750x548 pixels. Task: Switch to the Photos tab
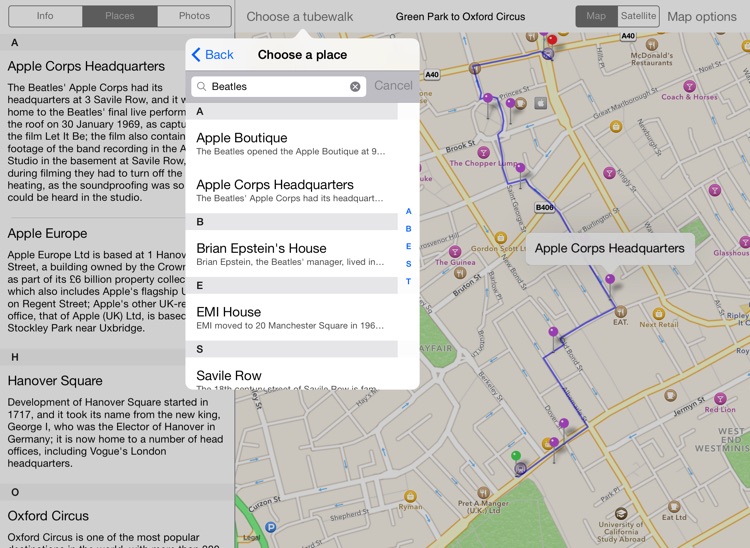[x=194, y=16]
